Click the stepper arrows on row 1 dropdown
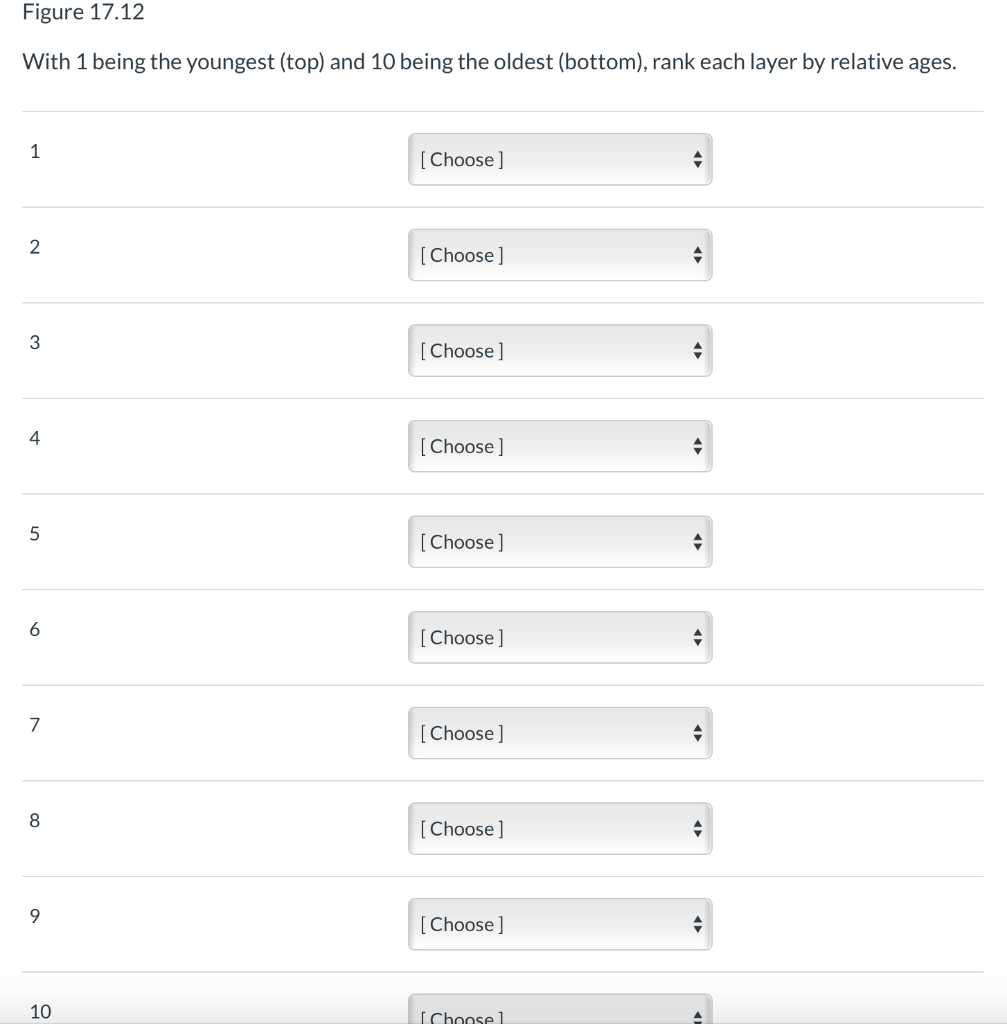Viewport: 1007px width, 1024px height. tap(697, 159)
